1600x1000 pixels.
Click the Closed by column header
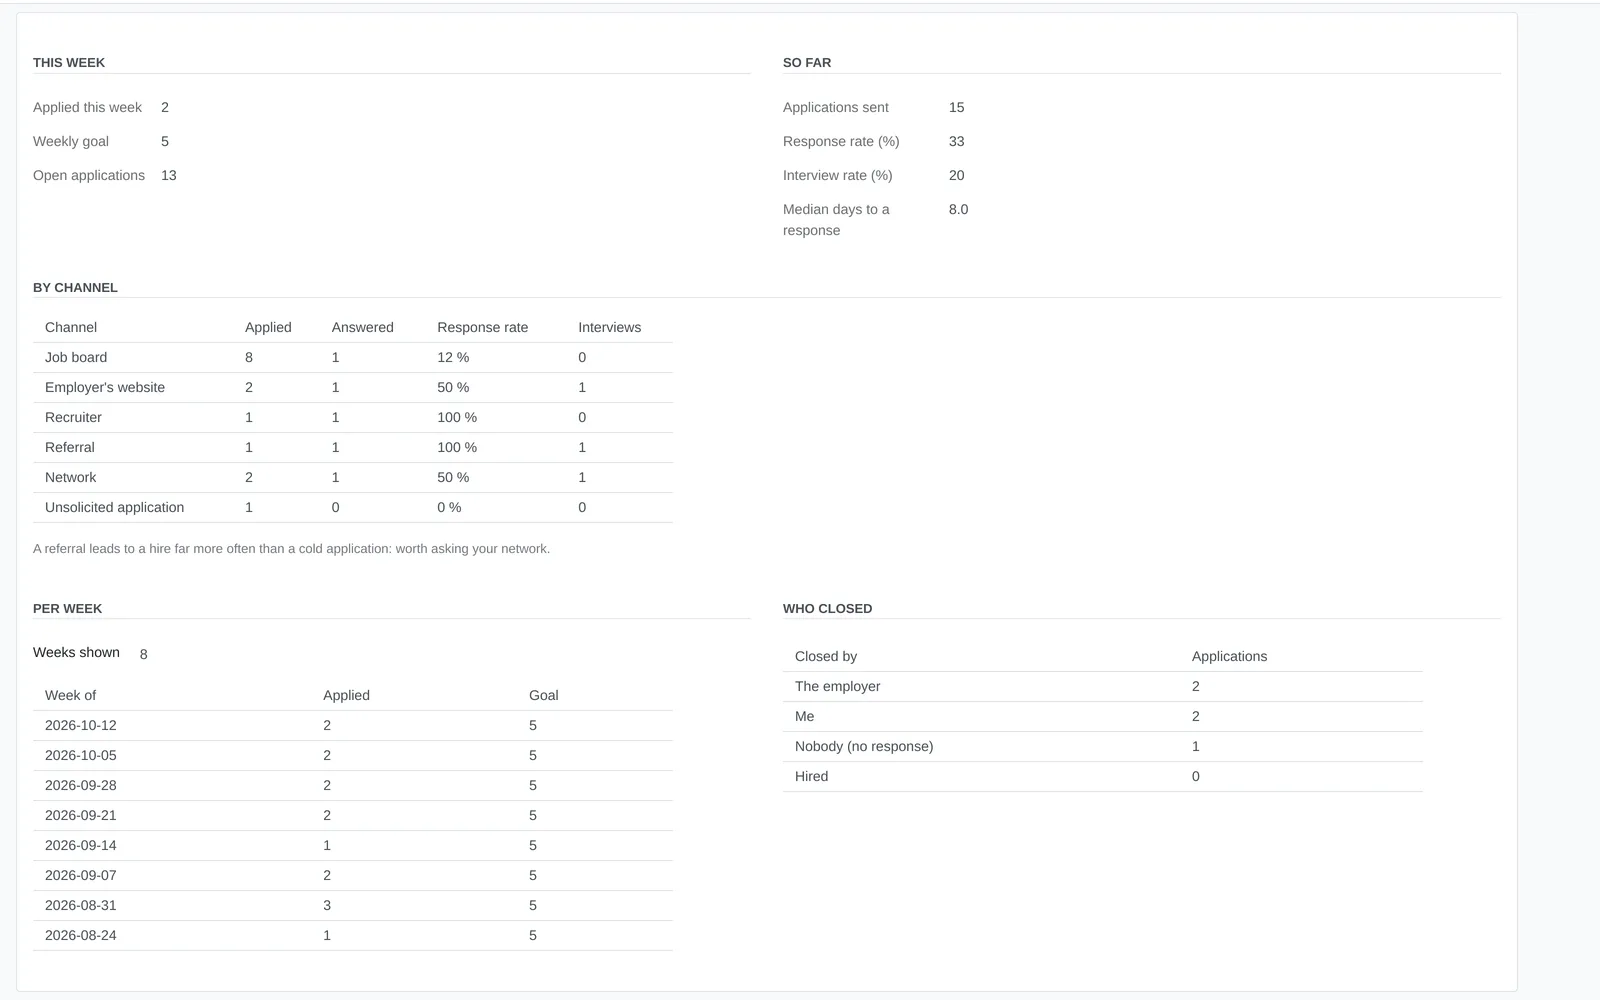826,656
